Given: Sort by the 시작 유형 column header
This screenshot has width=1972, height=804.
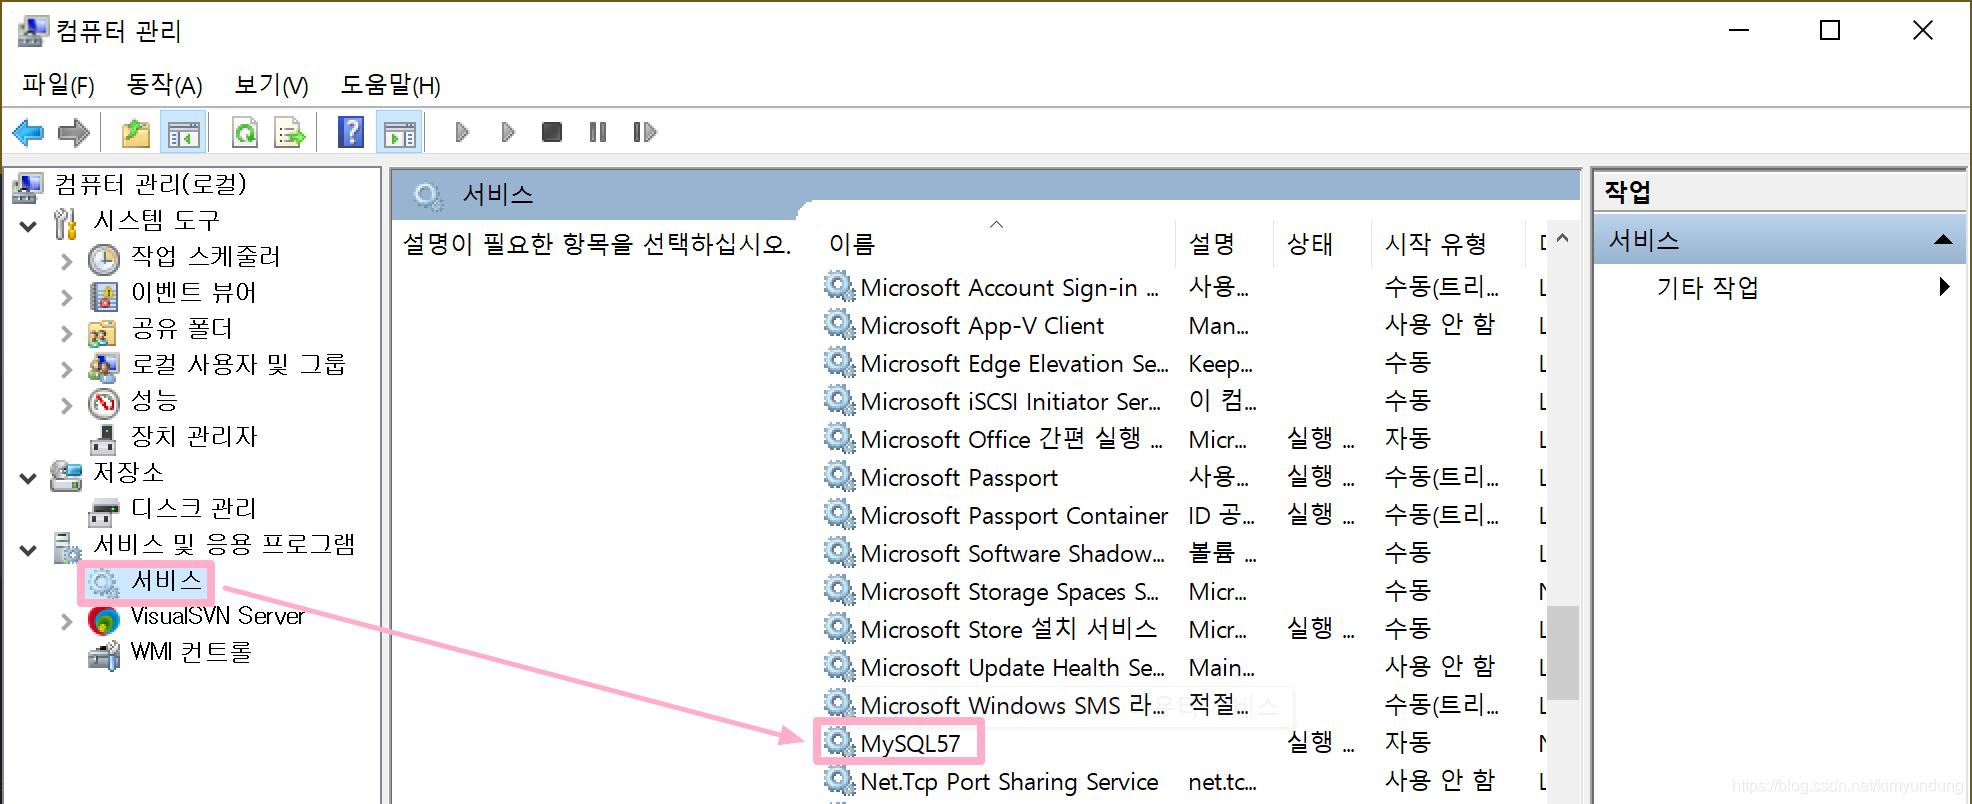Looking at the screenshot, I should pos(1436,244).
